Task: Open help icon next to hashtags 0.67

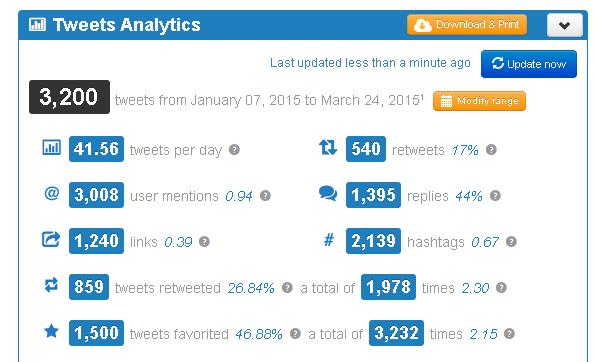Action: pyautogui.click(x=511, y=241)
